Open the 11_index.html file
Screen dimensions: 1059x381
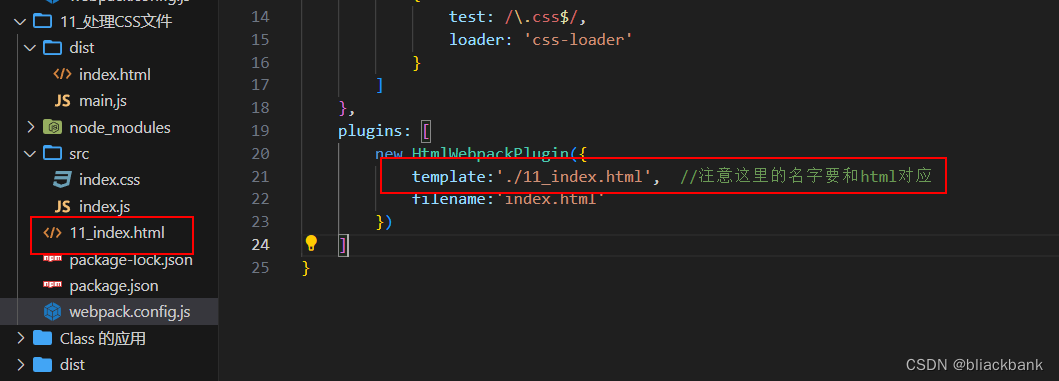[117, 233]
